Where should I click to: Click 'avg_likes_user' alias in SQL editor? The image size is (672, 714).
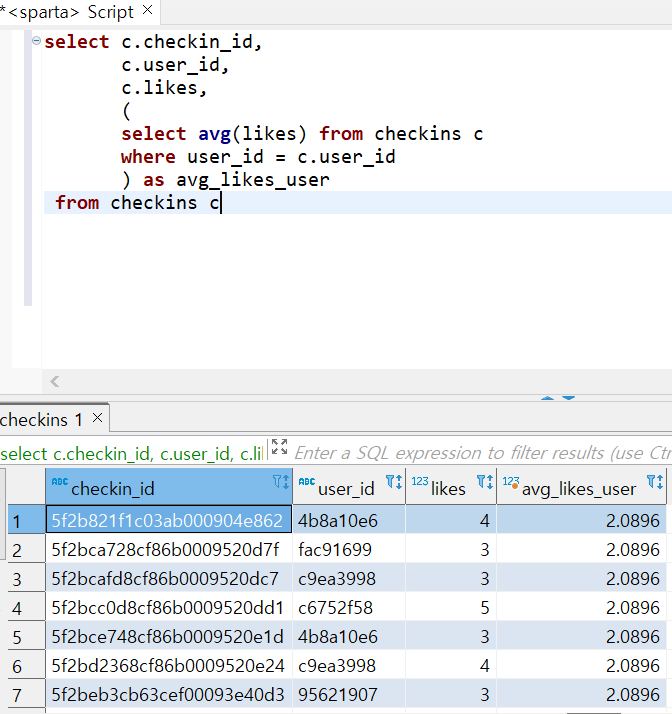pos(253,180)
